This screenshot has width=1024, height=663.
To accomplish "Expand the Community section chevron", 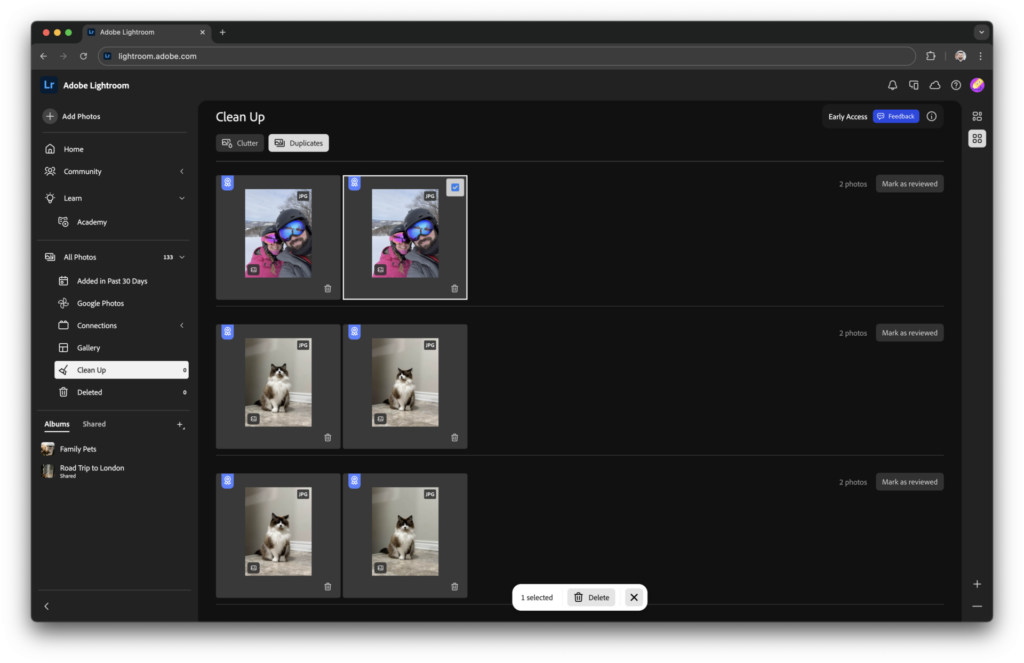I will (x=181, y=172).
